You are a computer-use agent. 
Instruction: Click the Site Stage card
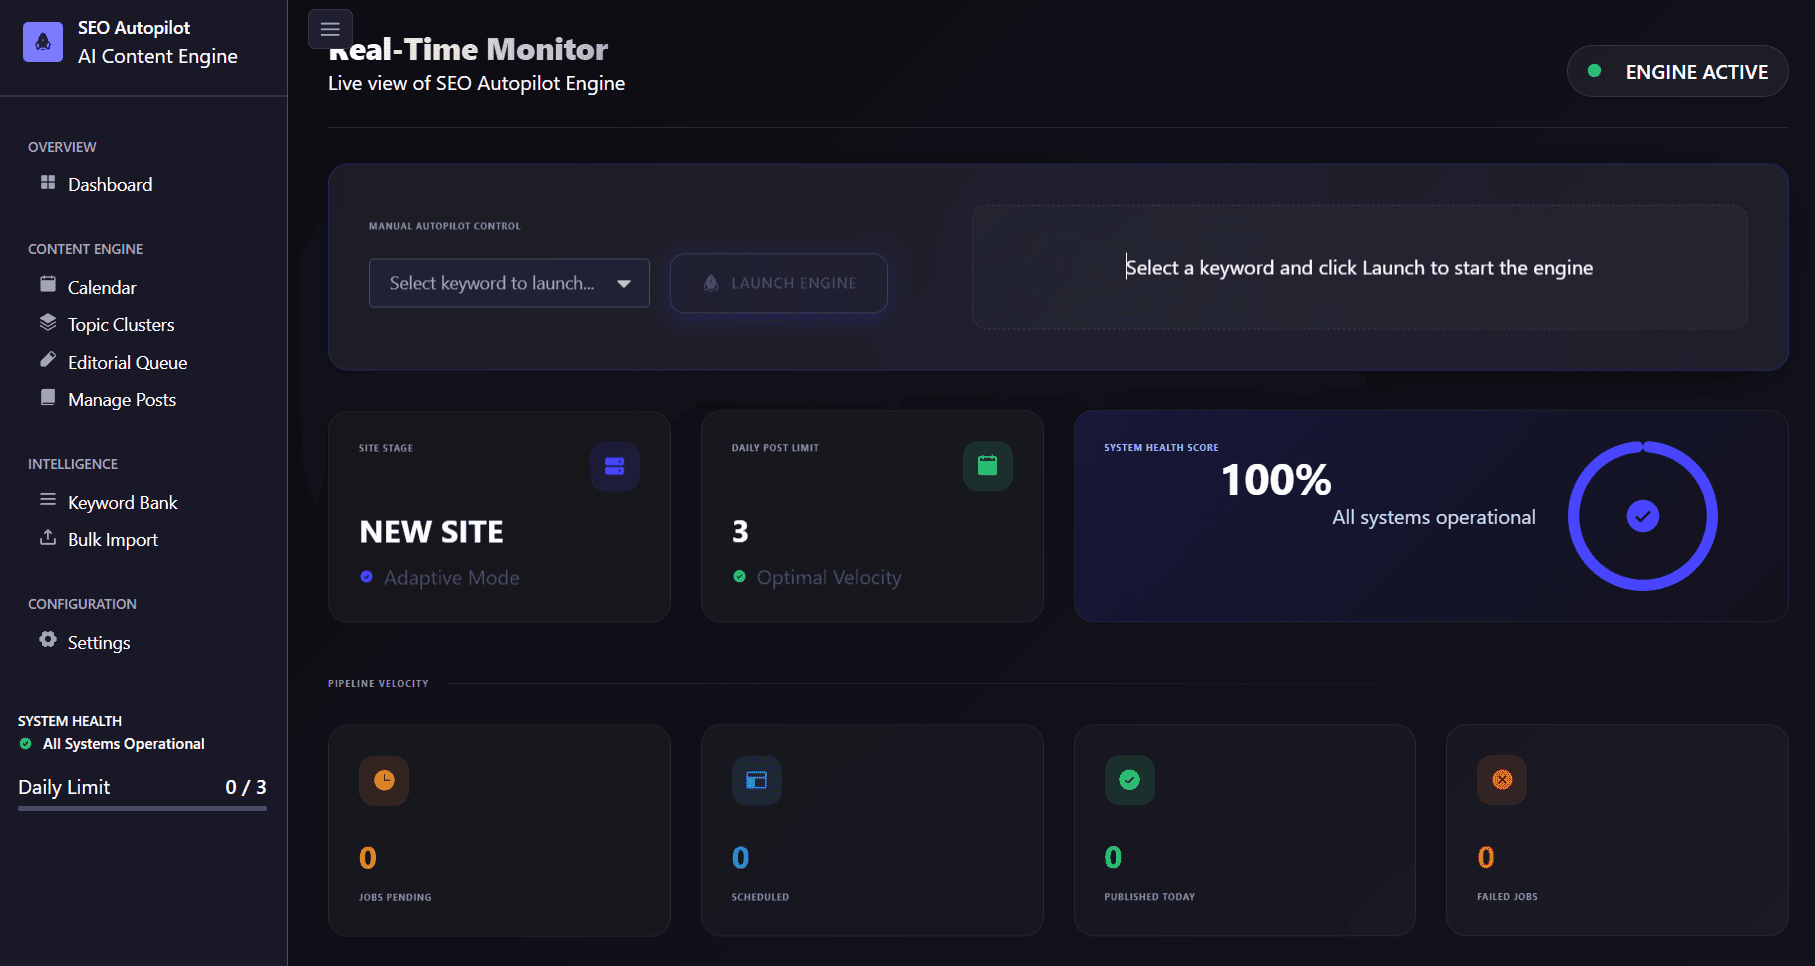click(x=499, y=516)
